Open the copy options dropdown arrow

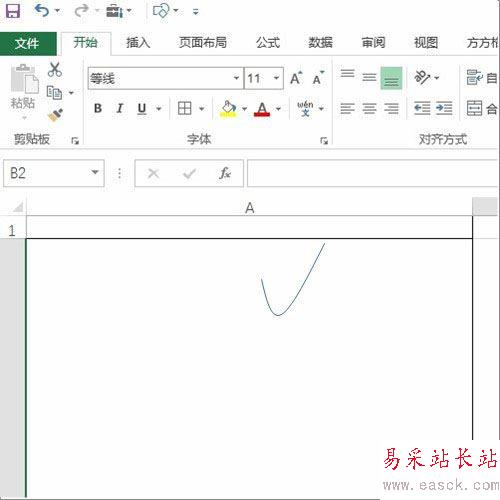[x=71, y=93]
